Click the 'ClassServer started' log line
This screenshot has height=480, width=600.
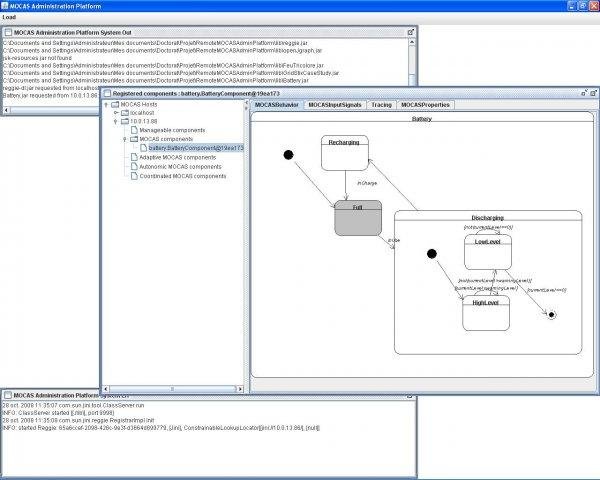(58, 413)
